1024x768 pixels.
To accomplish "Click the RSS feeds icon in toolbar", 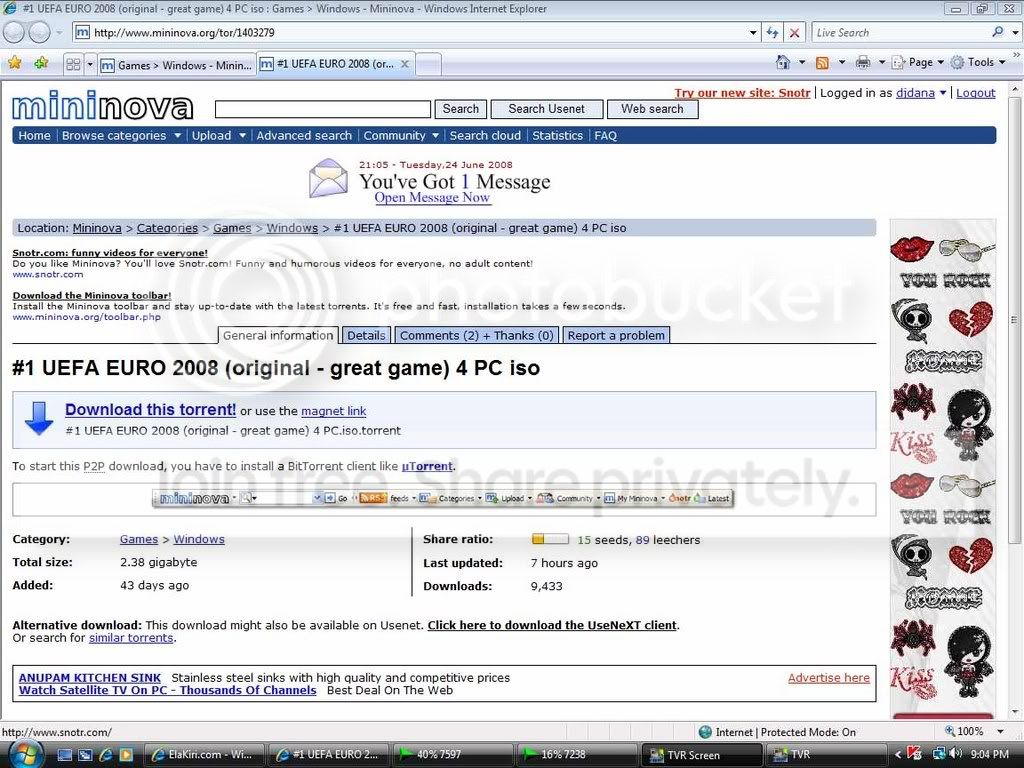I will pos(822,63).
